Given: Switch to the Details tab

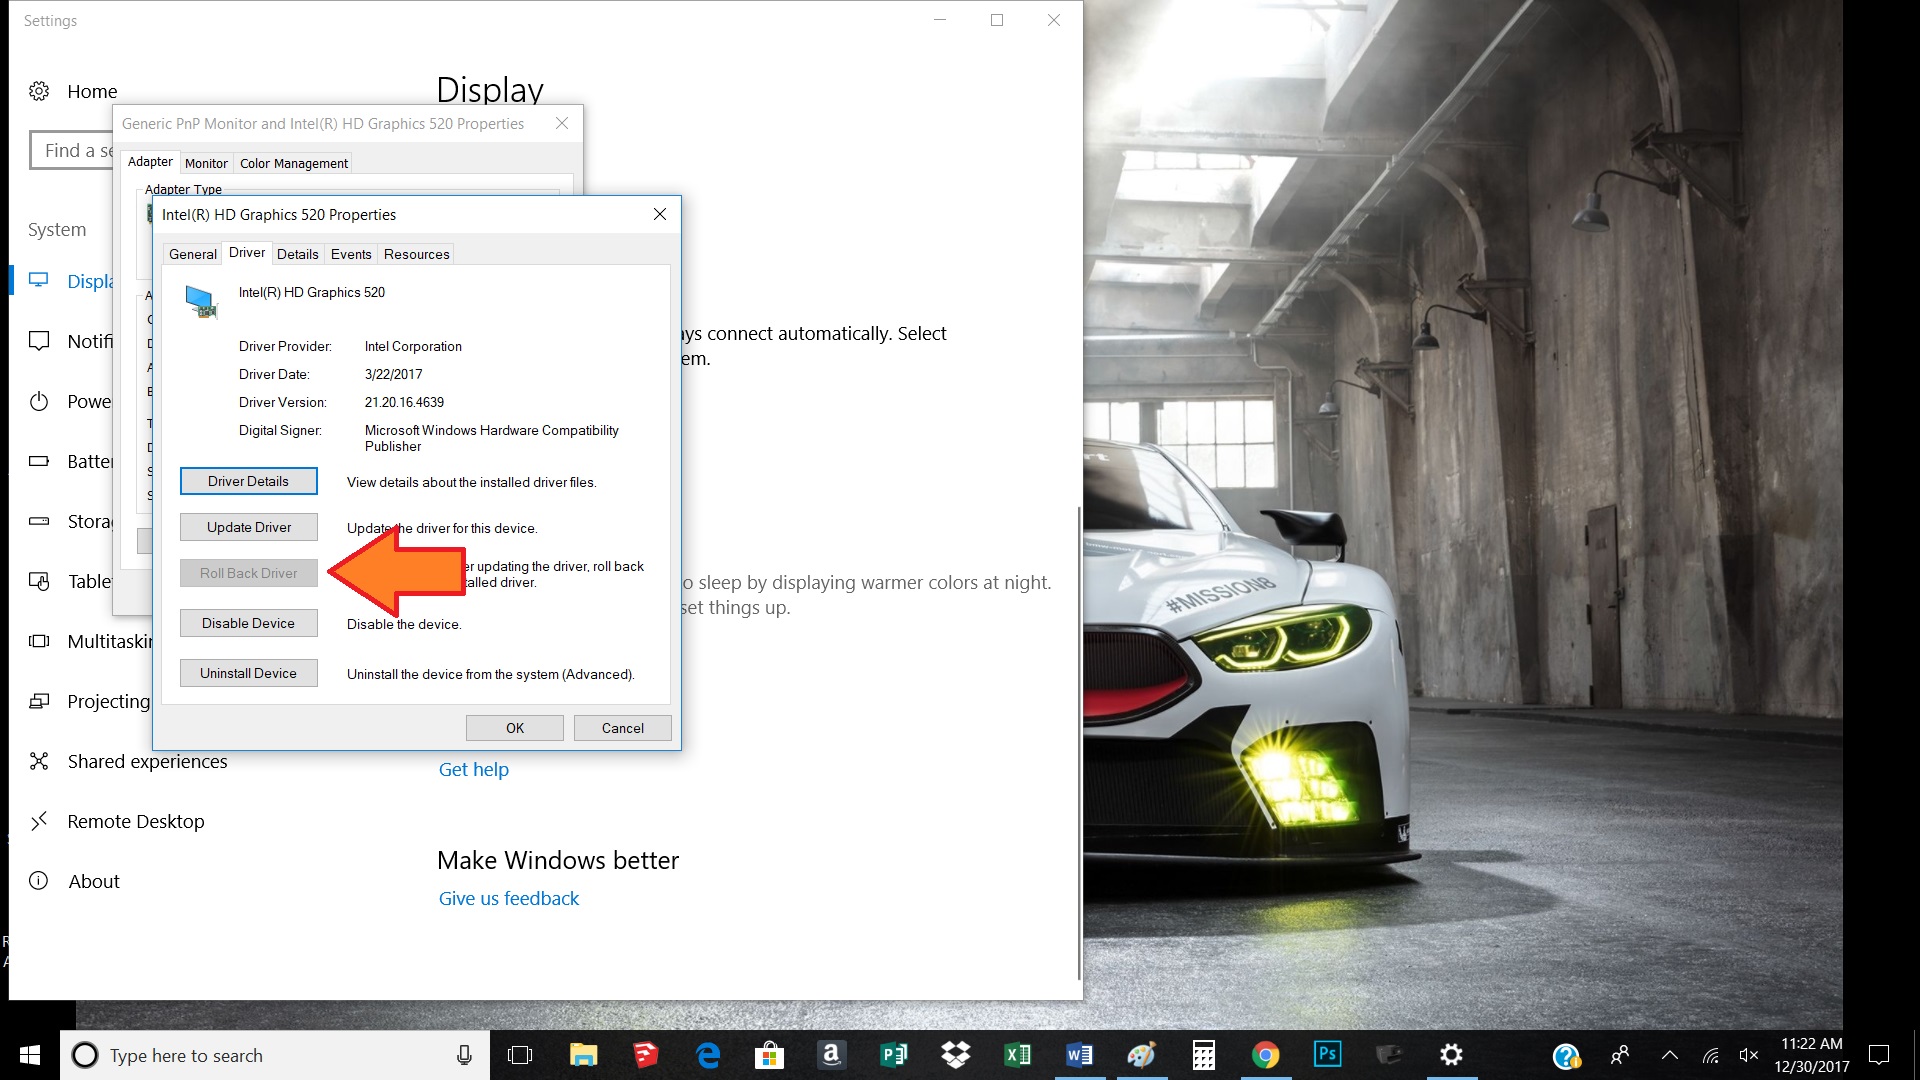Looking at the screenshot, I should pyautogui.click(x=297, y=254).
